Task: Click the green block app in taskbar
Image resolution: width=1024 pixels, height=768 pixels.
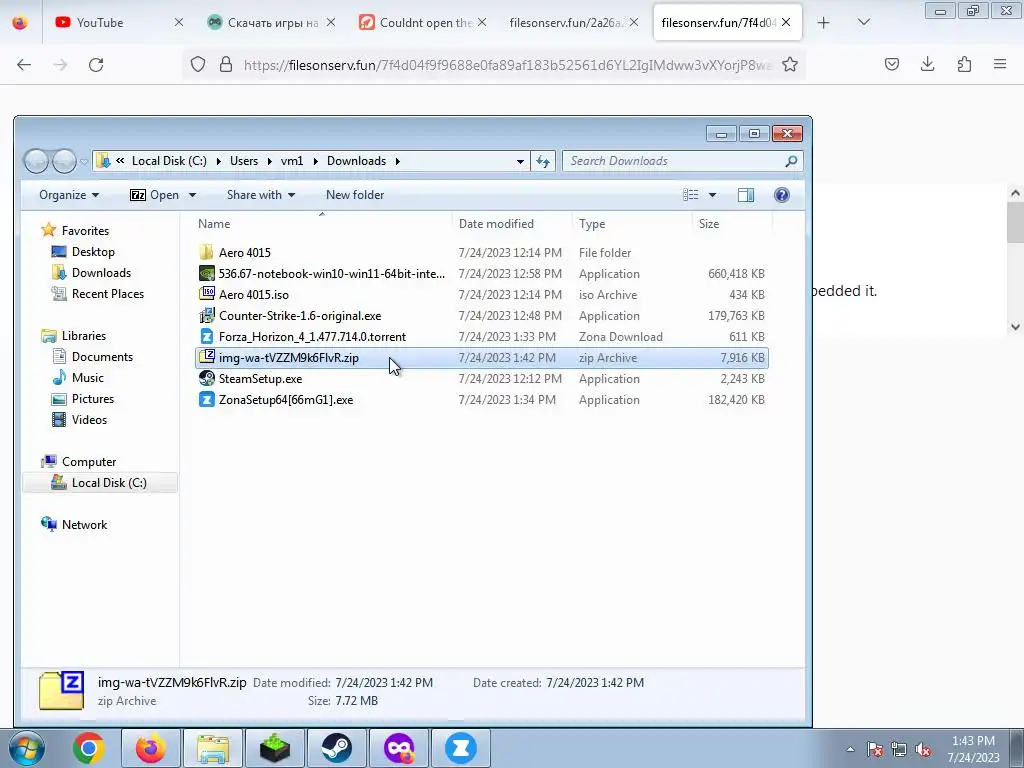Action: coord(275,748)
